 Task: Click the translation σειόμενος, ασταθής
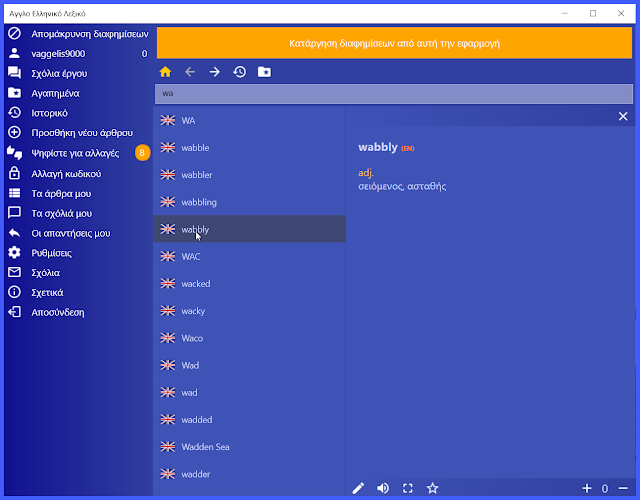tap(402, 187)
